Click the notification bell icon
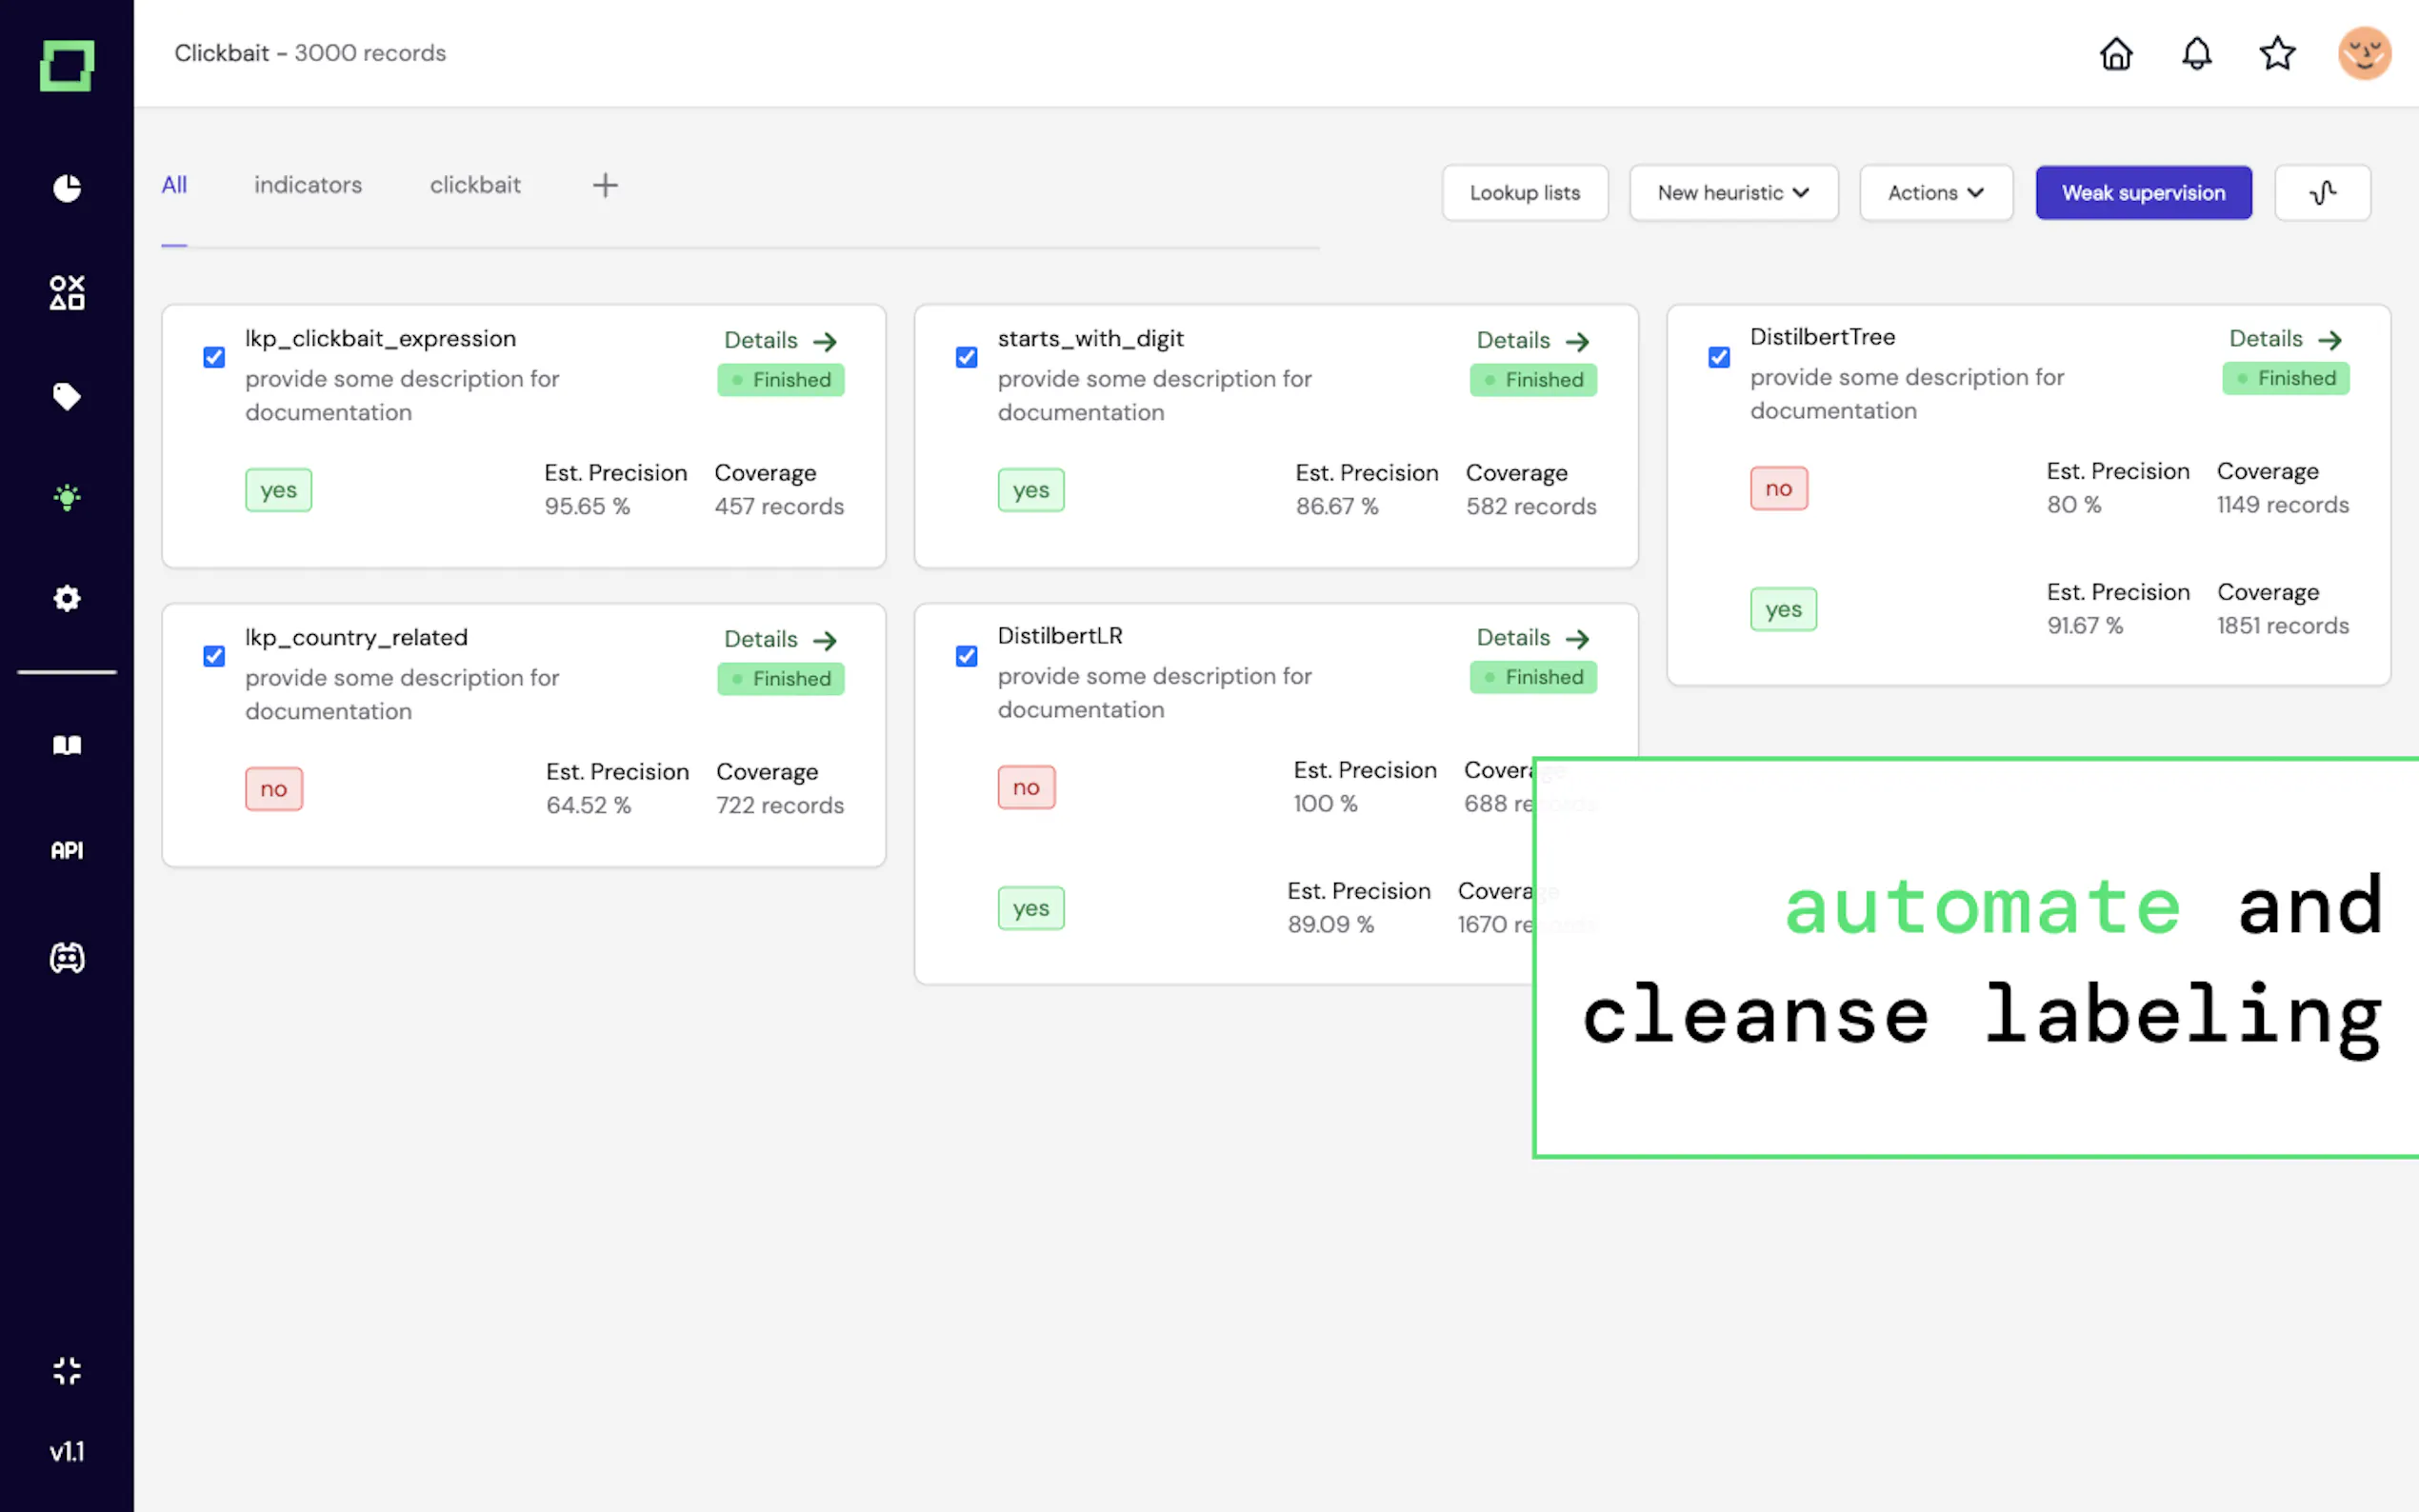 pos(2196,53)
